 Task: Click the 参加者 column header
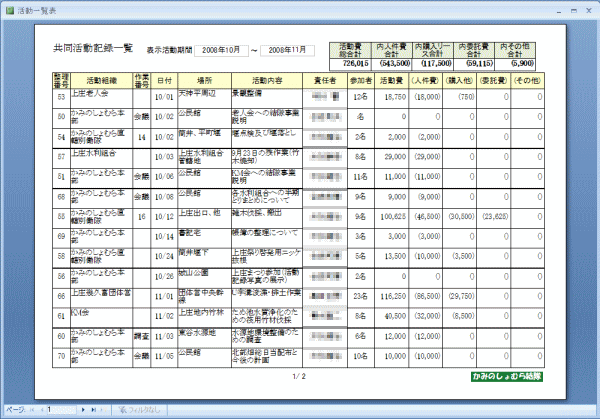pyautogui.click(x=364, y=79)
